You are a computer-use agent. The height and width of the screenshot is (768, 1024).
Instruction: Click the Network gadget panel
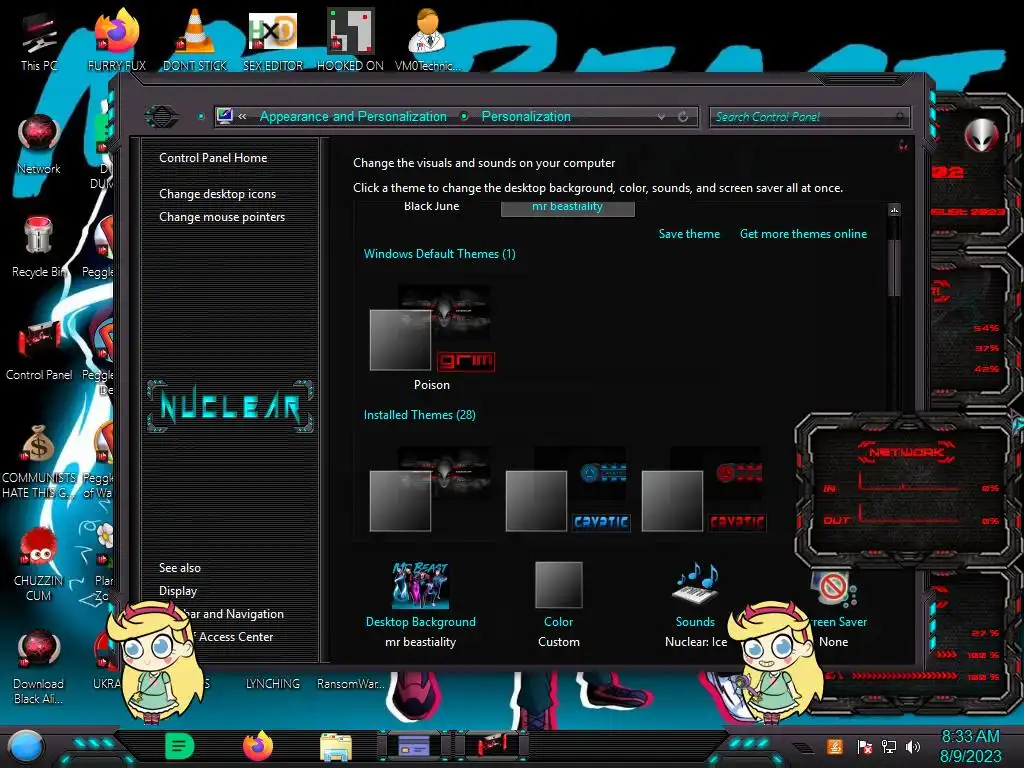pyautogui.click(x=906, y=490)
